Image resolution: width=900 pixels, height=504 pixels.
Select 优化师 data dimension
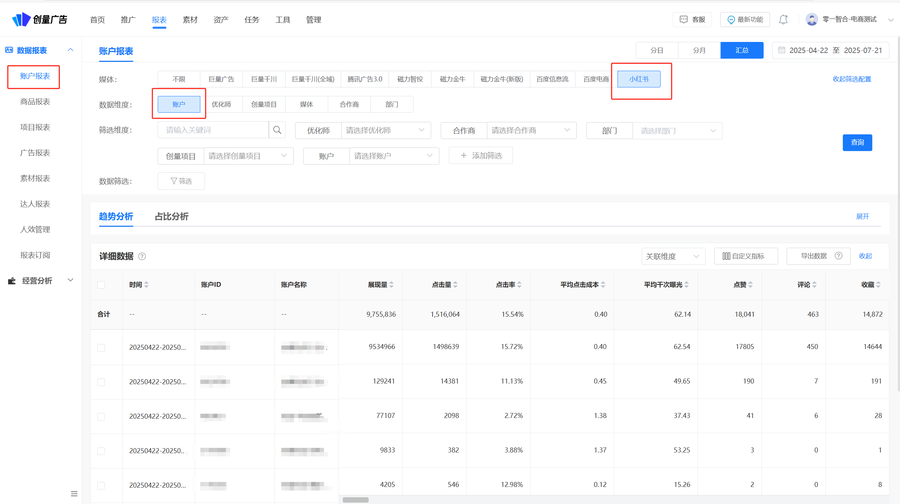pos(222,104)
